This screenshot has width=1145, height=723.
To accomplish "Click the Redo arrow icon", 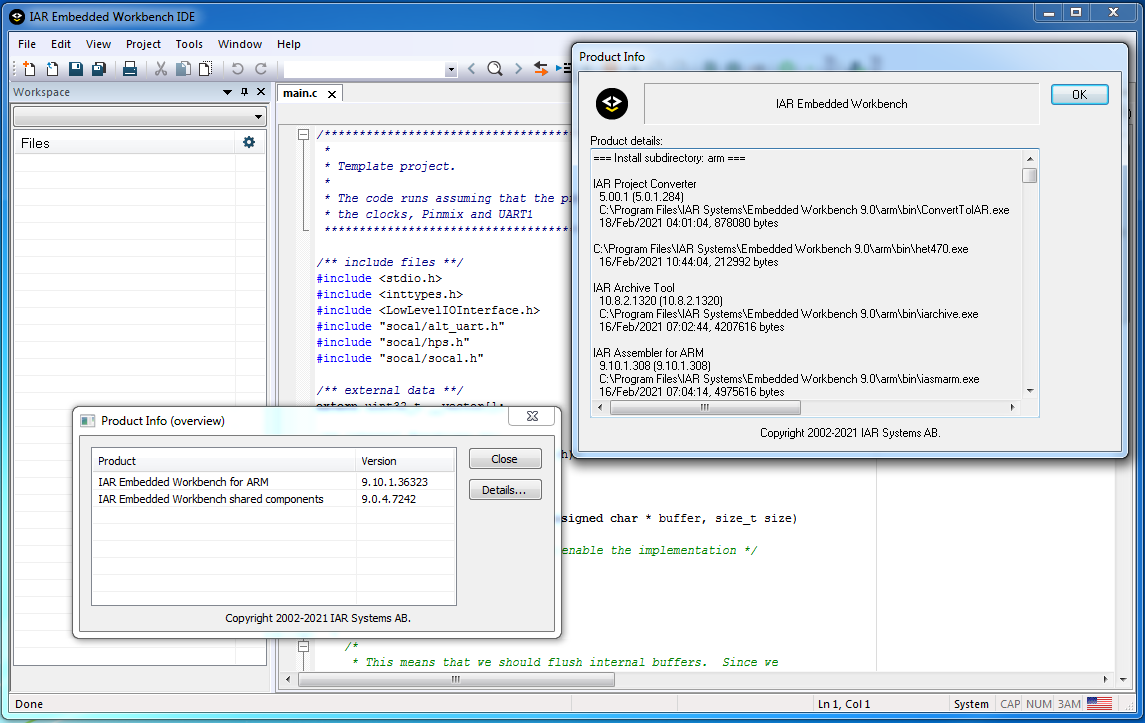I will (261, 69).
